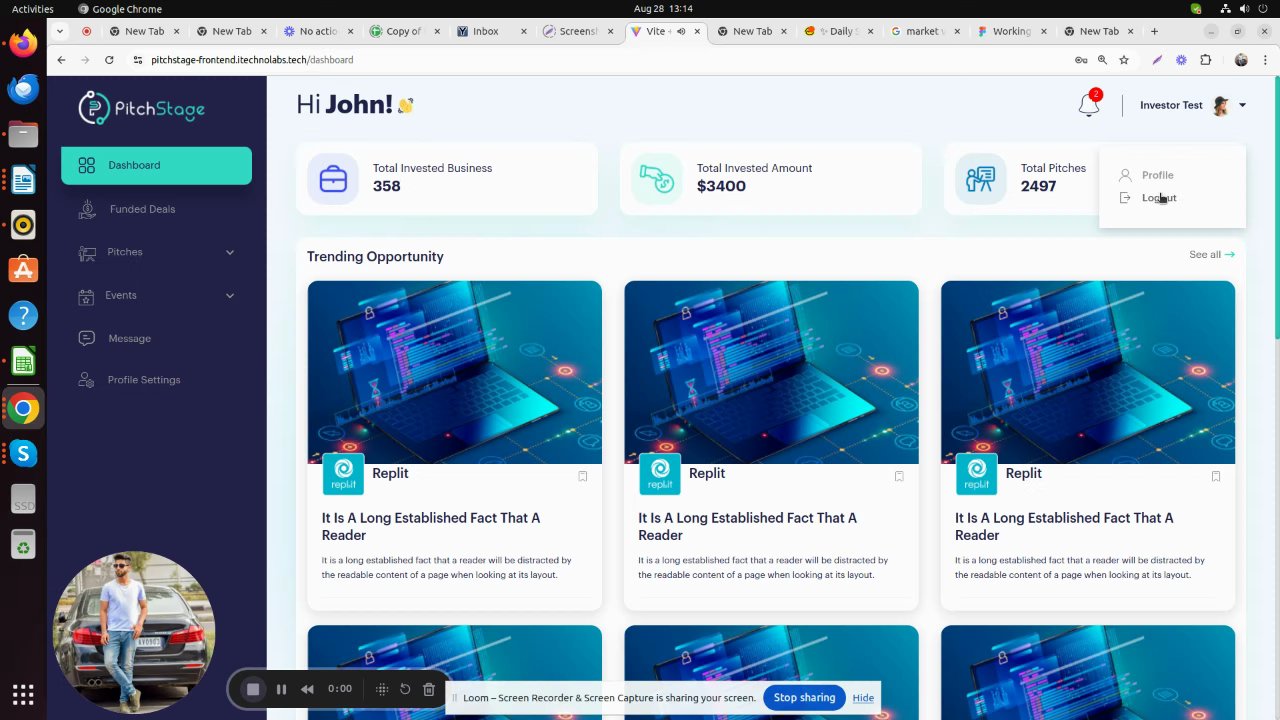The image size is (1280, 720).
Task: Open LibreOffice Writer from the dock
Action: (x=23, y=179)
